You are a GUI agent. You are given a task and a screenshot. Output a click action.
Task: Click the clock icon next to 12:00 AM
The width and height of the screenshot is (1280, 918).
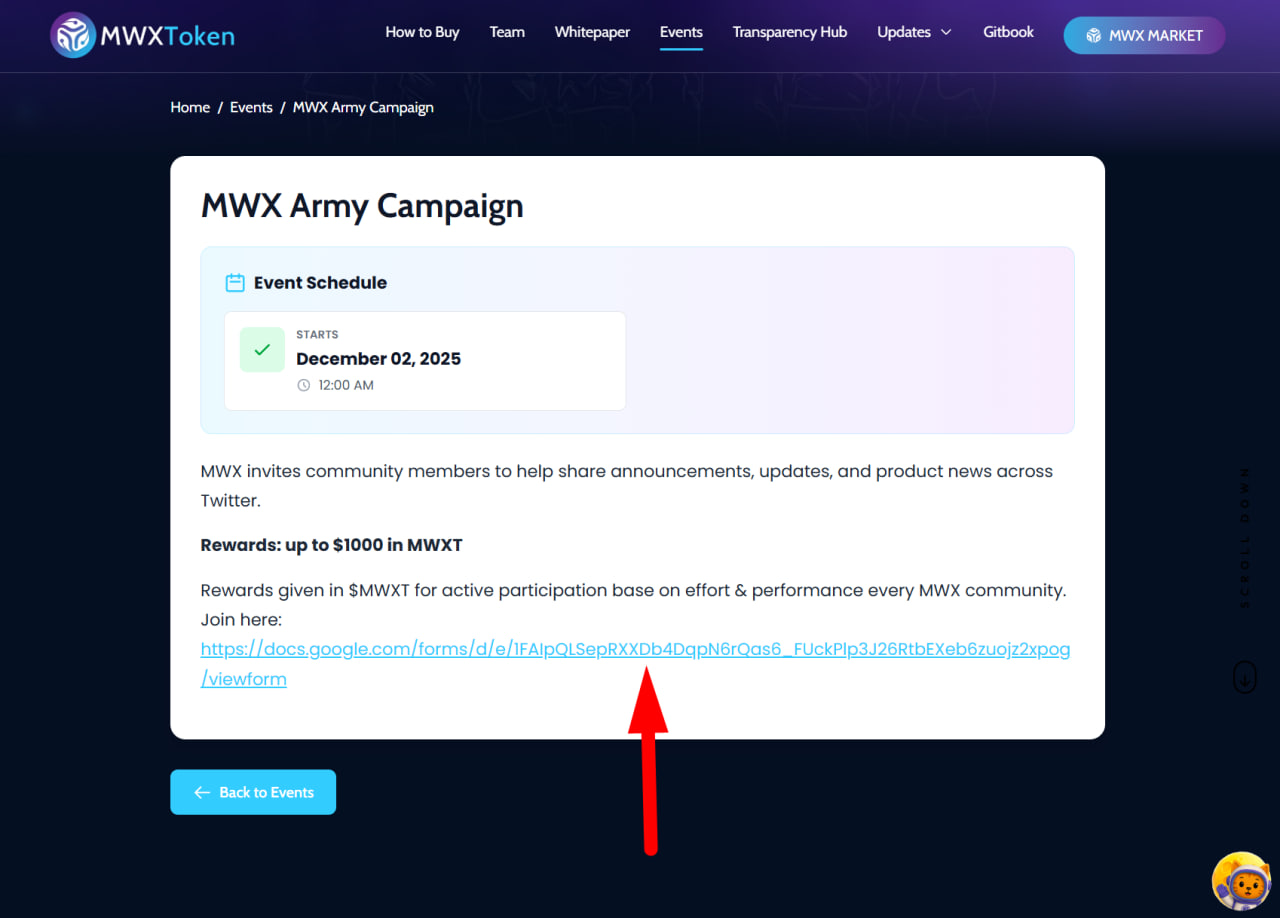pos(304,386)
